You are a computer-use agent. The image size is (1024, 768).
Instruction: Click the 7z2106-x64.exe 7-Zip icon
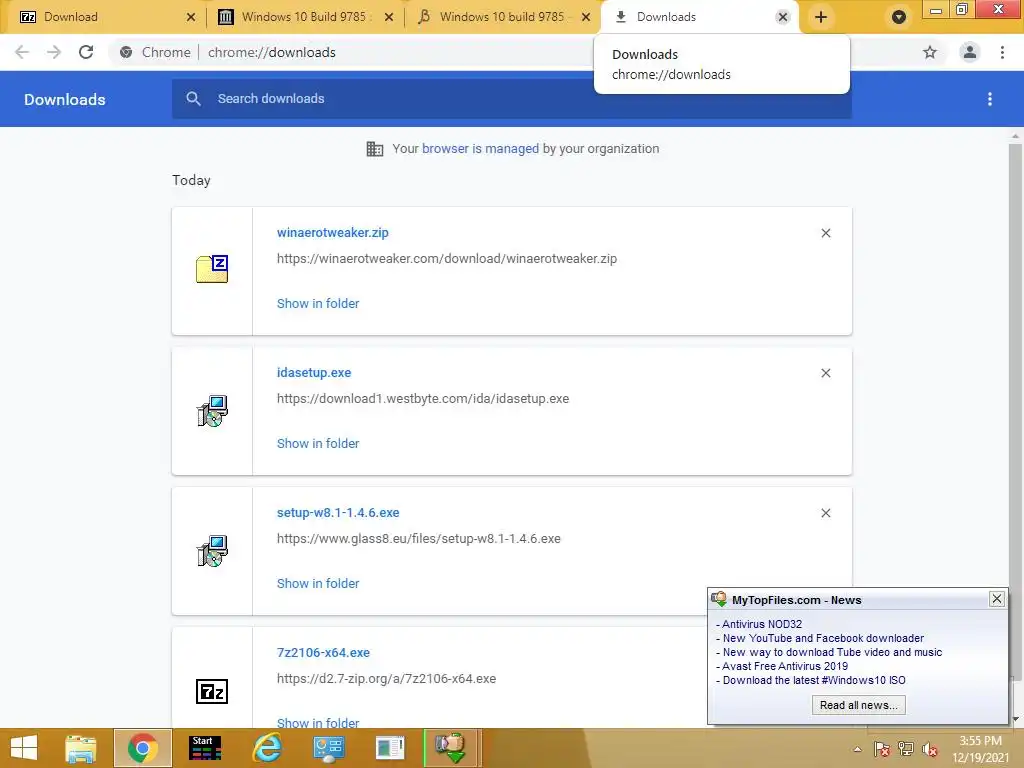click(x=212, y=691)
